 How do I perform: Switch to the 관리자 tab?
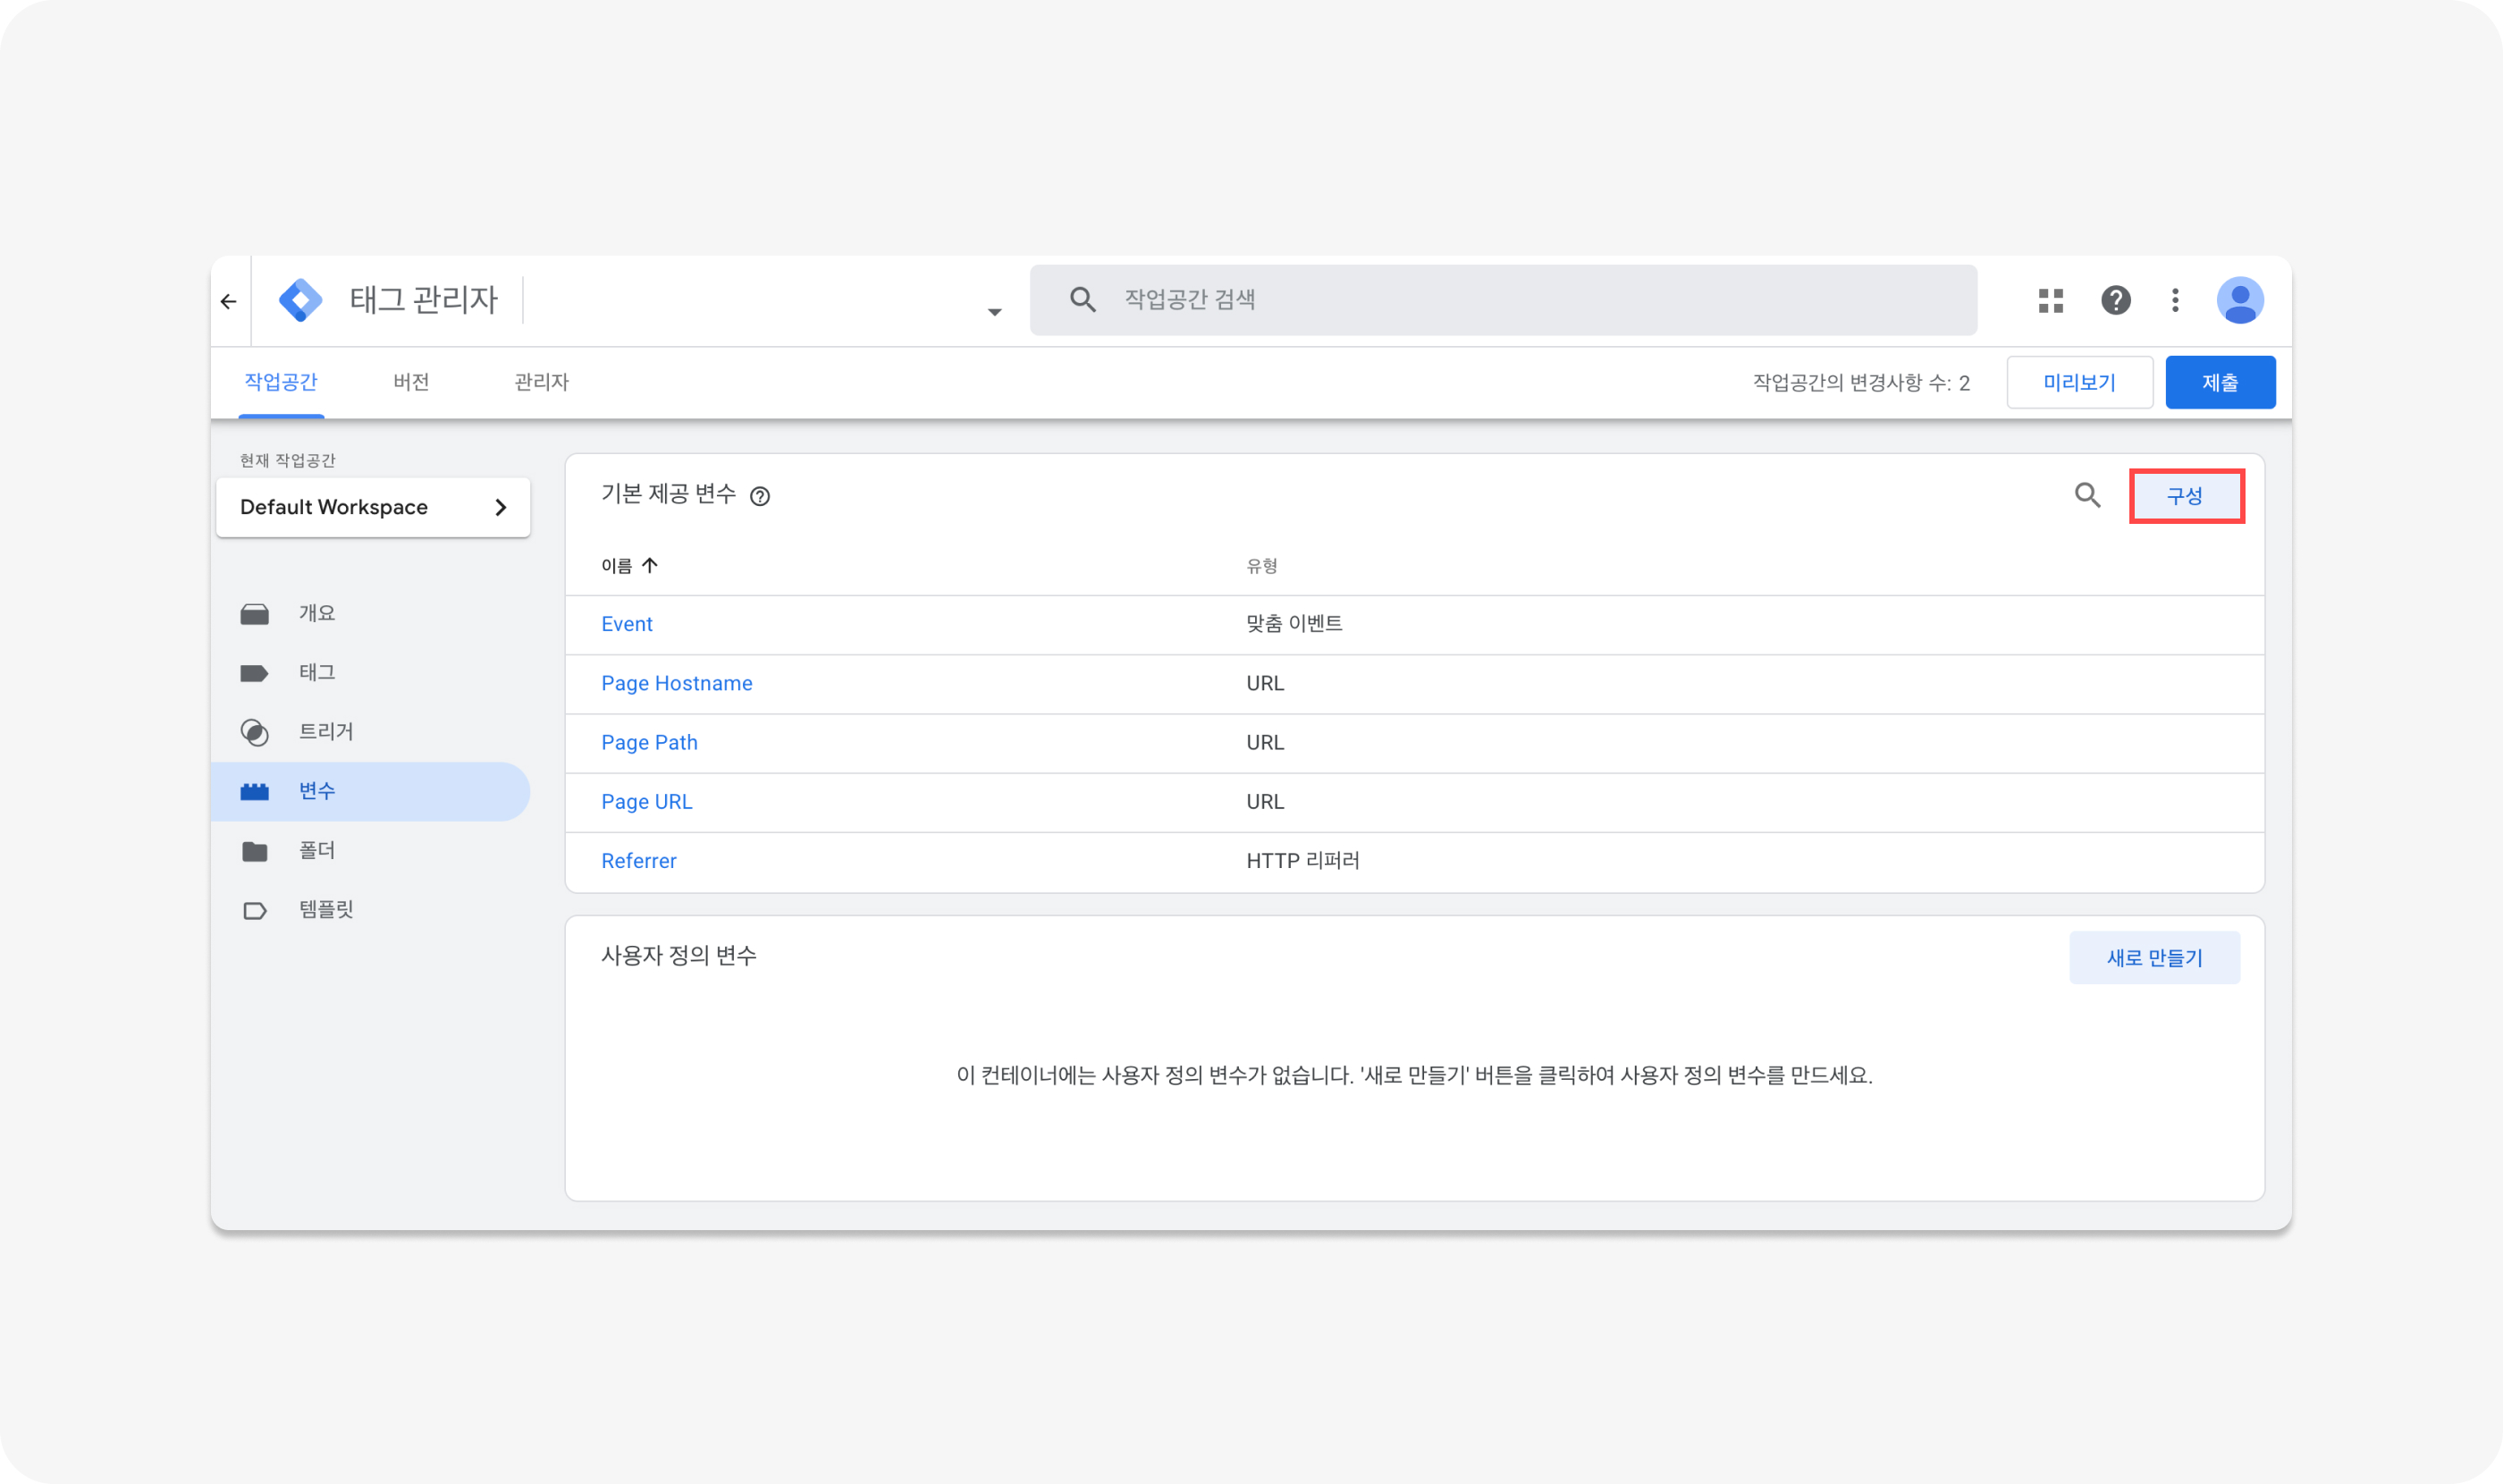[541, 382]
